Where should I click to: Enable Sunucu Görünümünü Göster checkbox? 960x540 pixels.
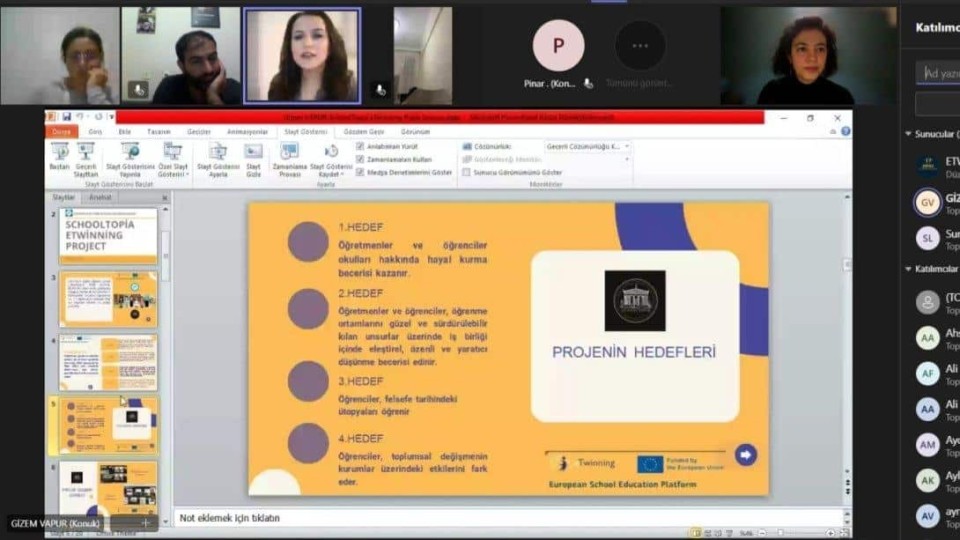point(467,173)
